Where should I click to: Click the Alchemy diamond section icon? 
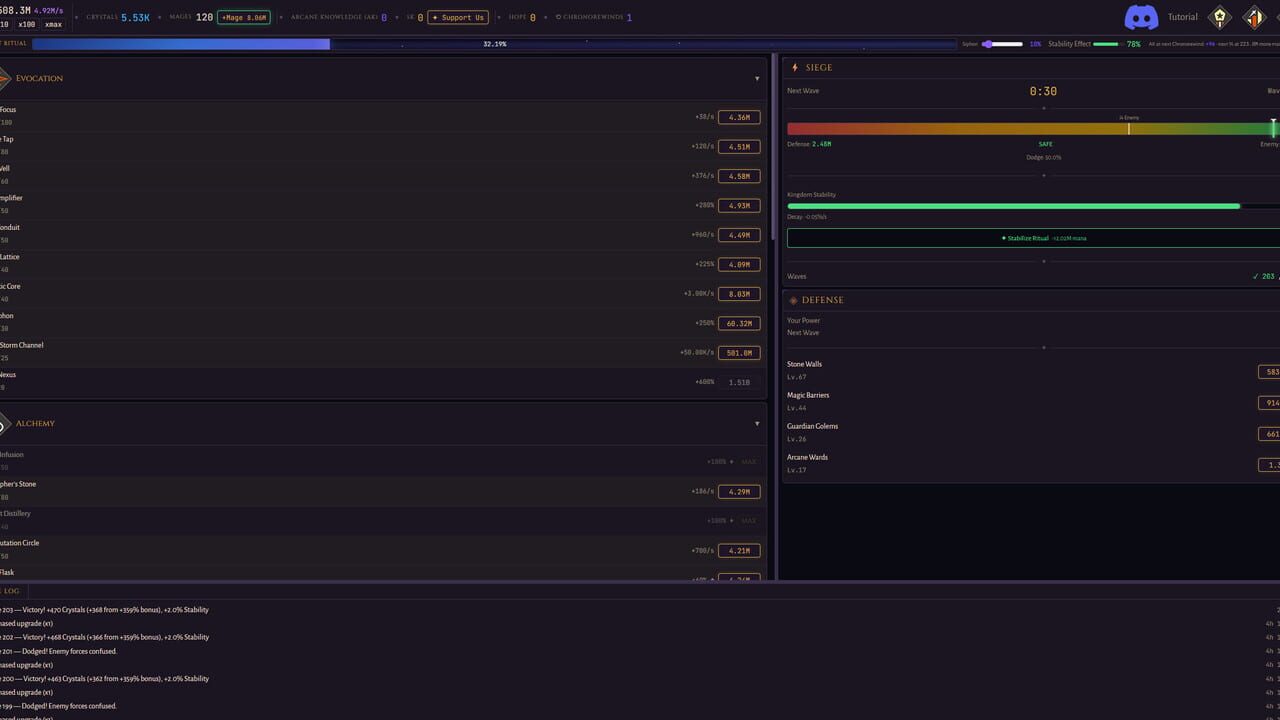point(3,424)
